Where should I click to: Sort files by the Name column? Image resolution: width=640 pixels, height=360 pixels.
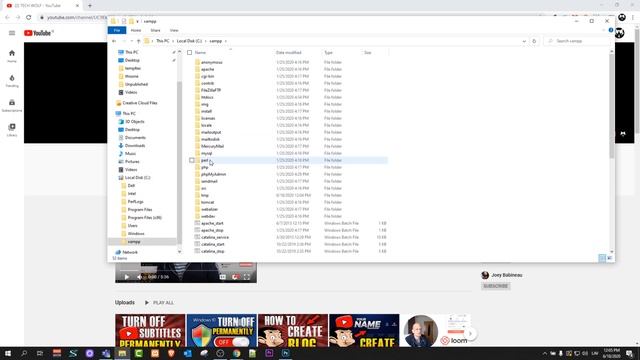pos(200,53)
